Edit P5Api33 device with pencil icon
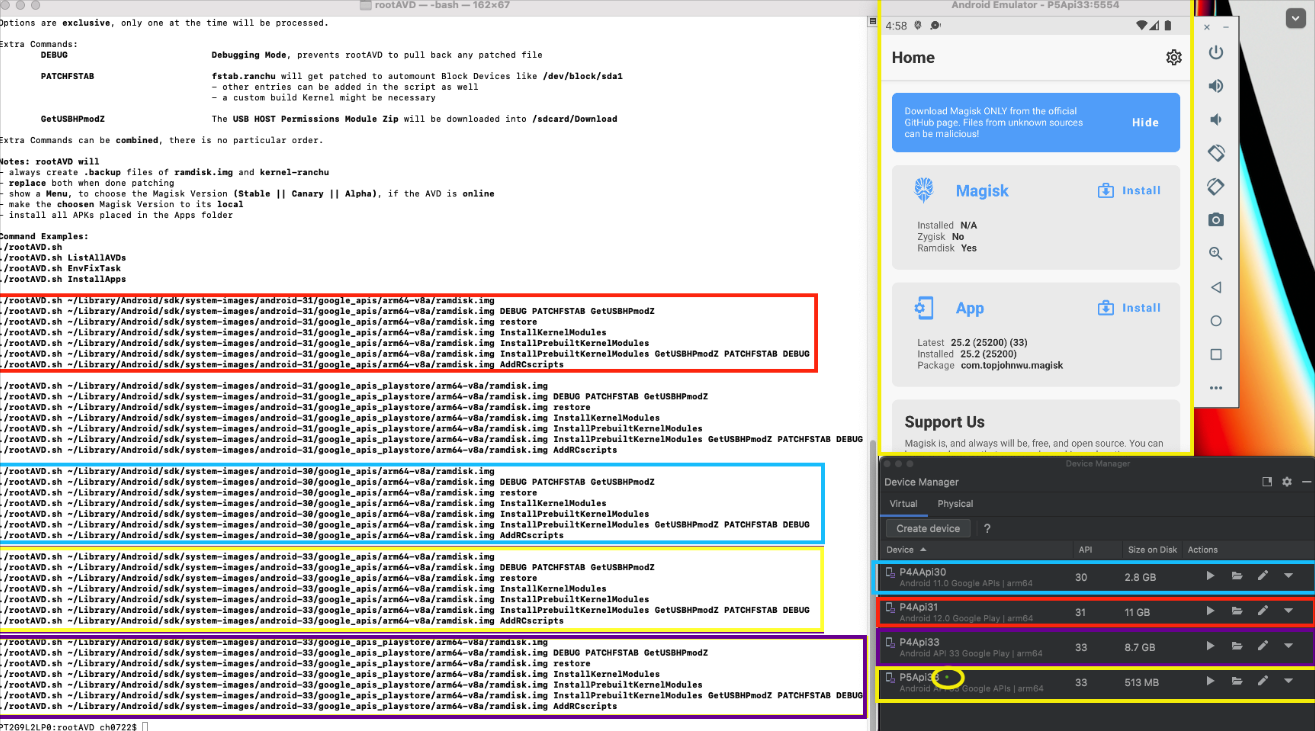1315x731 pixels. tap(1263, 681)
